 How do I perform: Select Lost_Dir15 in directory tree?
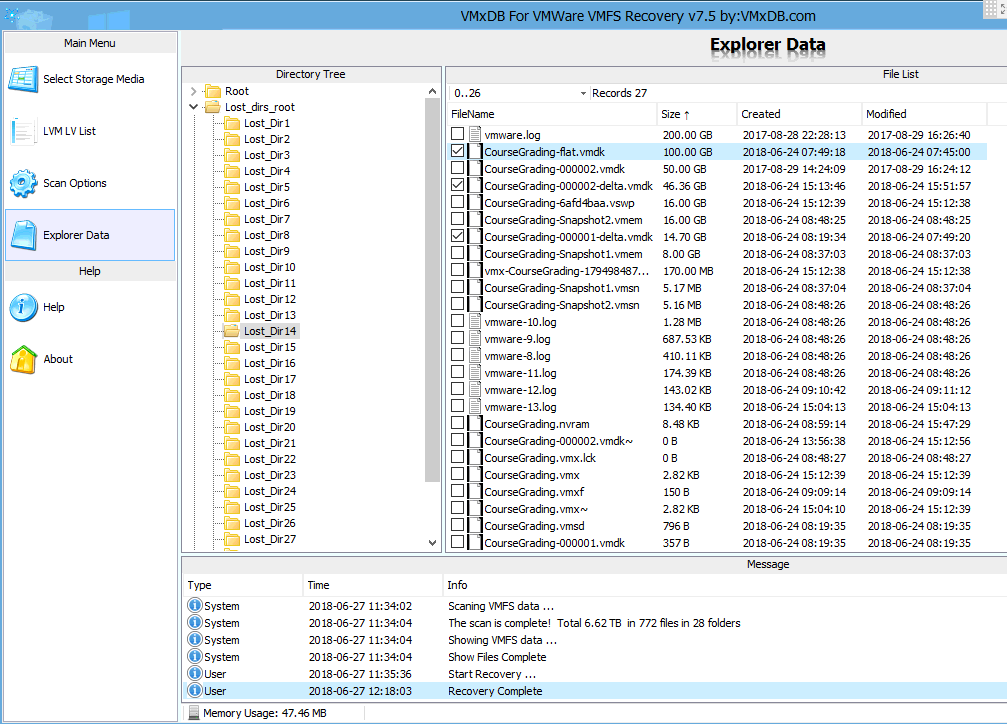(270, 347)
